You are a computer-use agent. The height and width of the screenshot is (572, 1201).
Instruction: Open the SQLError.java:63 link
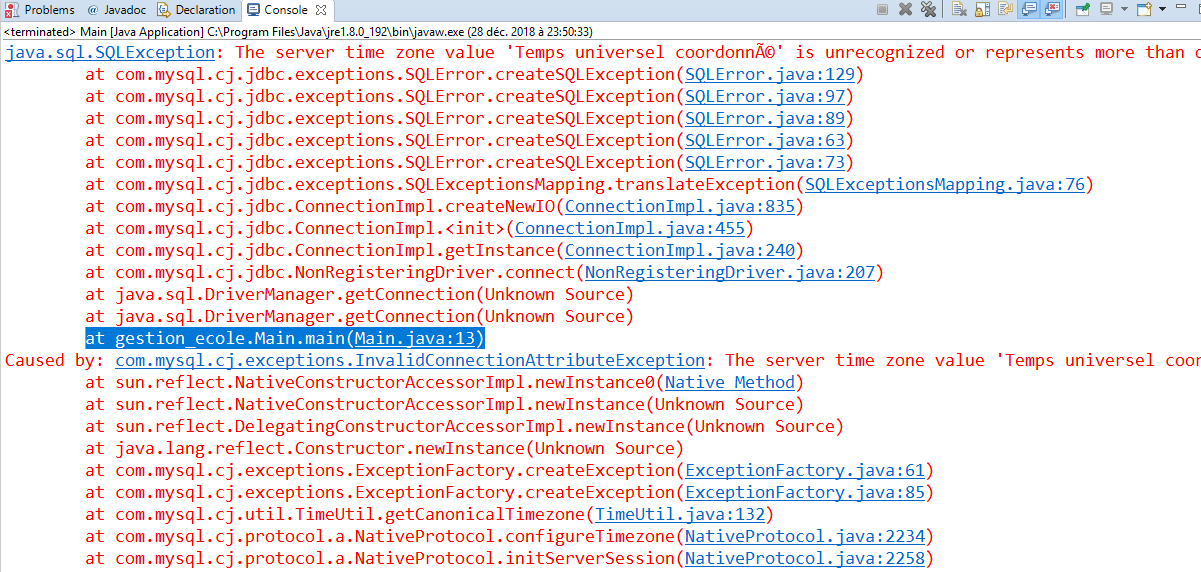pos(764,140)
